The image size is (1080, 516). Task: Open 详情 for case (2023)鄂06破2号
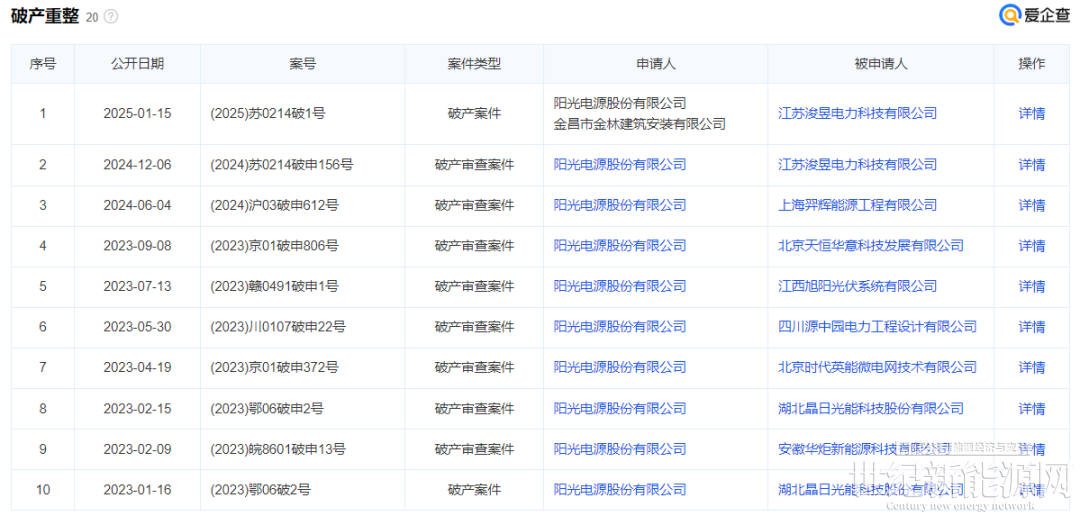tap(1031, 490)
